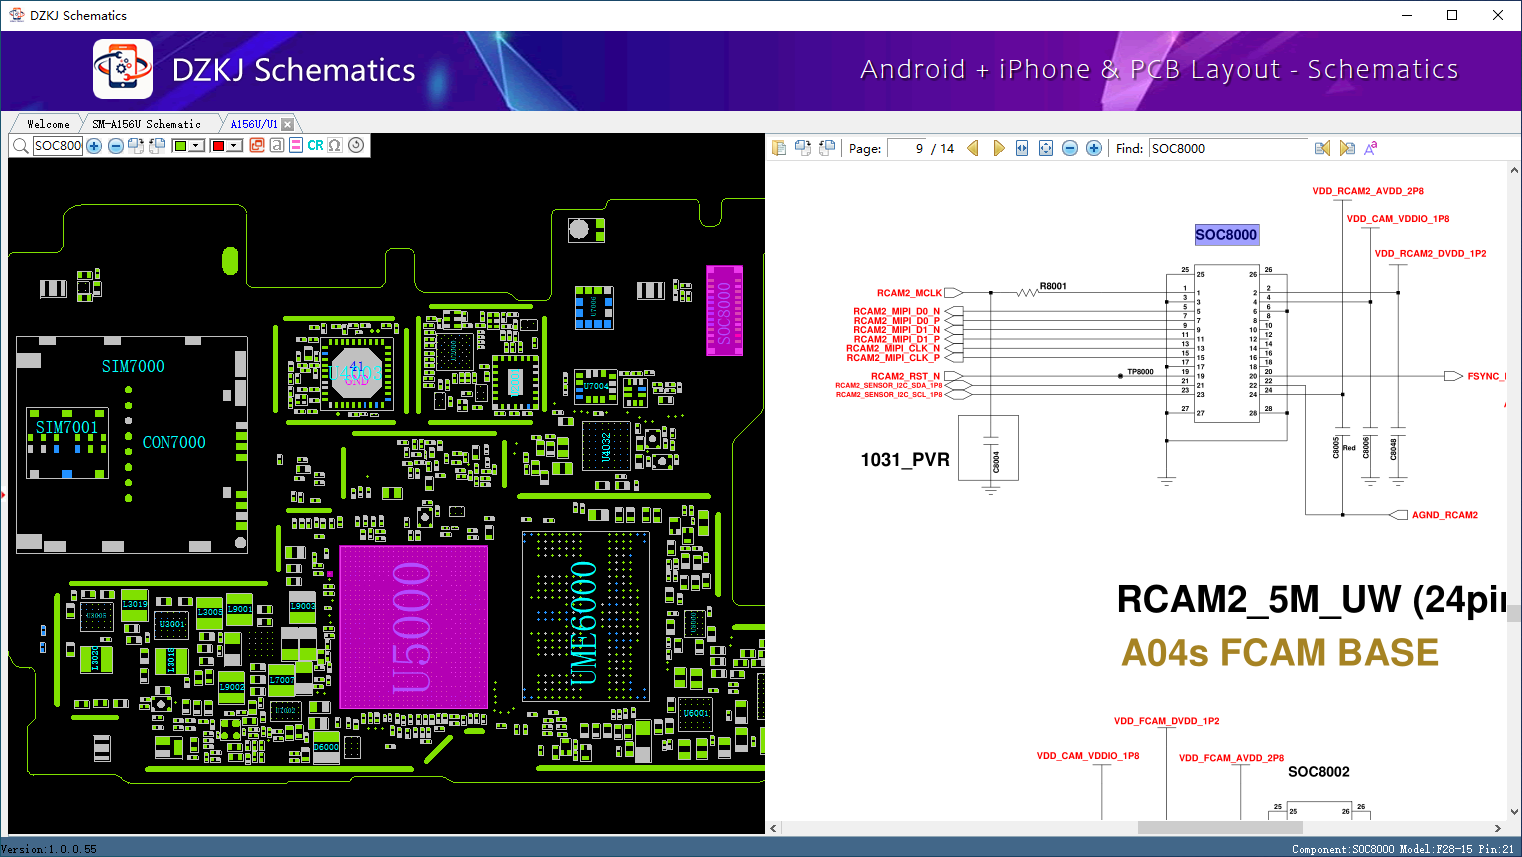Open the red color dropdown arrow
The image size is (1522, 857).
[235, 146]
